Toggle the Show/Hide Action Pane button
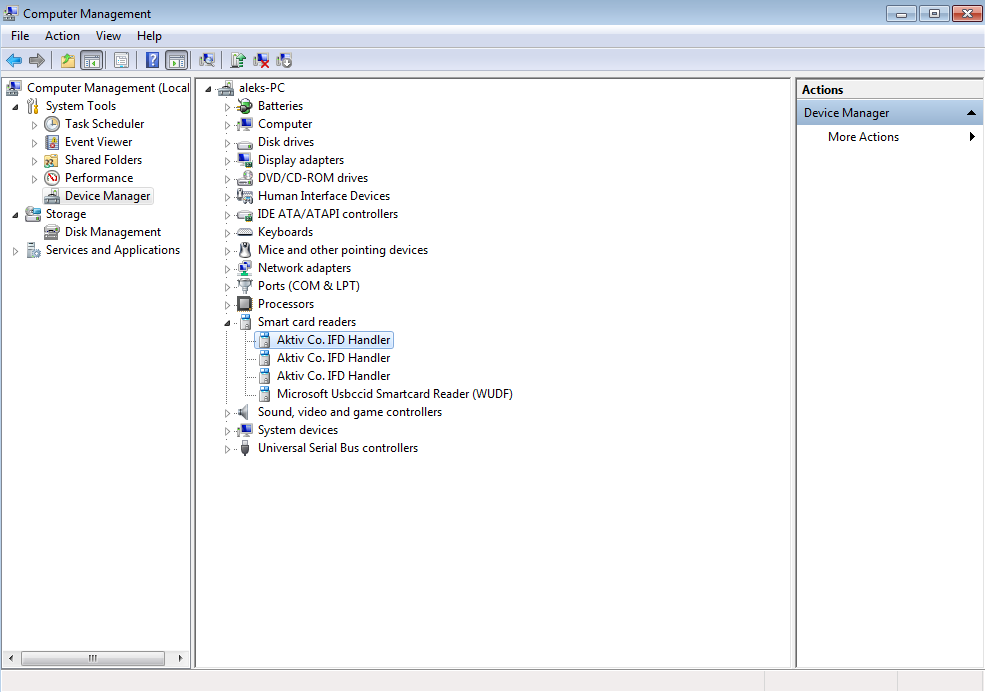Image resolution: width=985 pixels, height=692 pixels. [x=177, y=60]
